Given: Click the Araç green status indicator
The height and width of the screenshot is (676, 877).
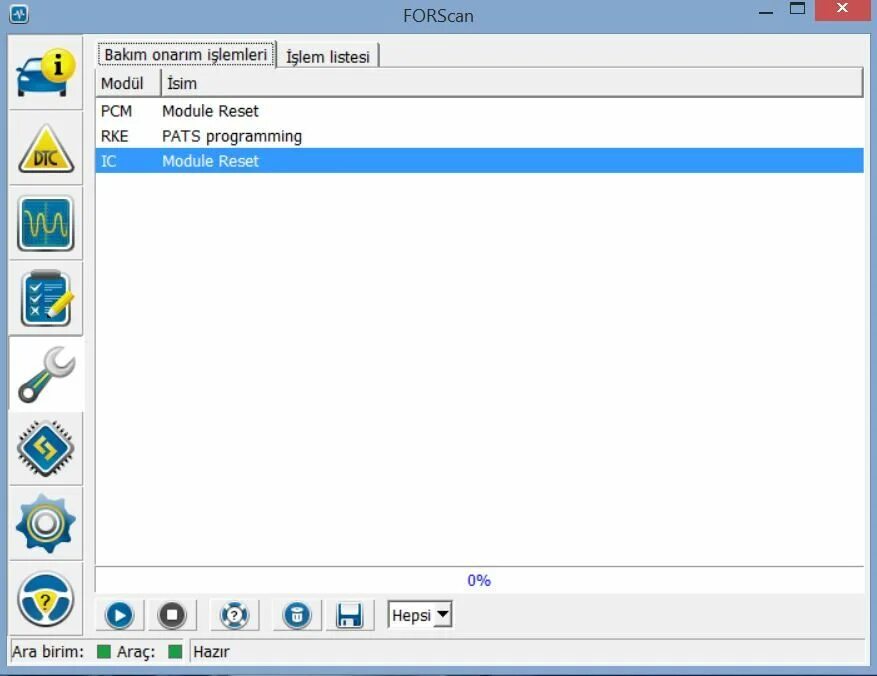Looking at the screenshot, I should pos(175,651).
